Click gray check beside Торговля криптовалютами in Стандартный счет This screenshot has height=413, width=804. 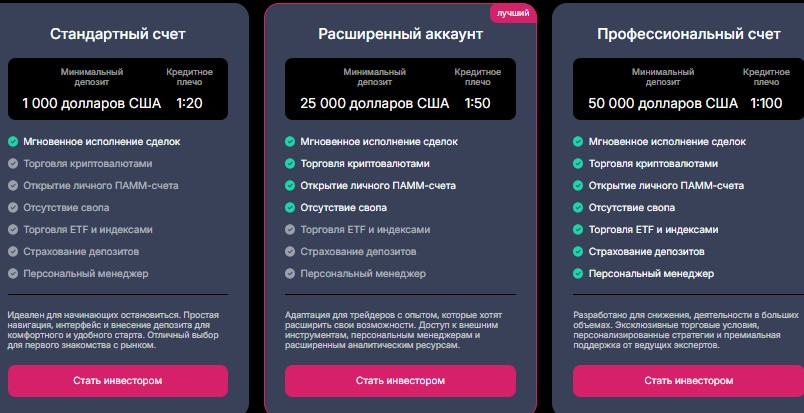[x=13, y=164]
